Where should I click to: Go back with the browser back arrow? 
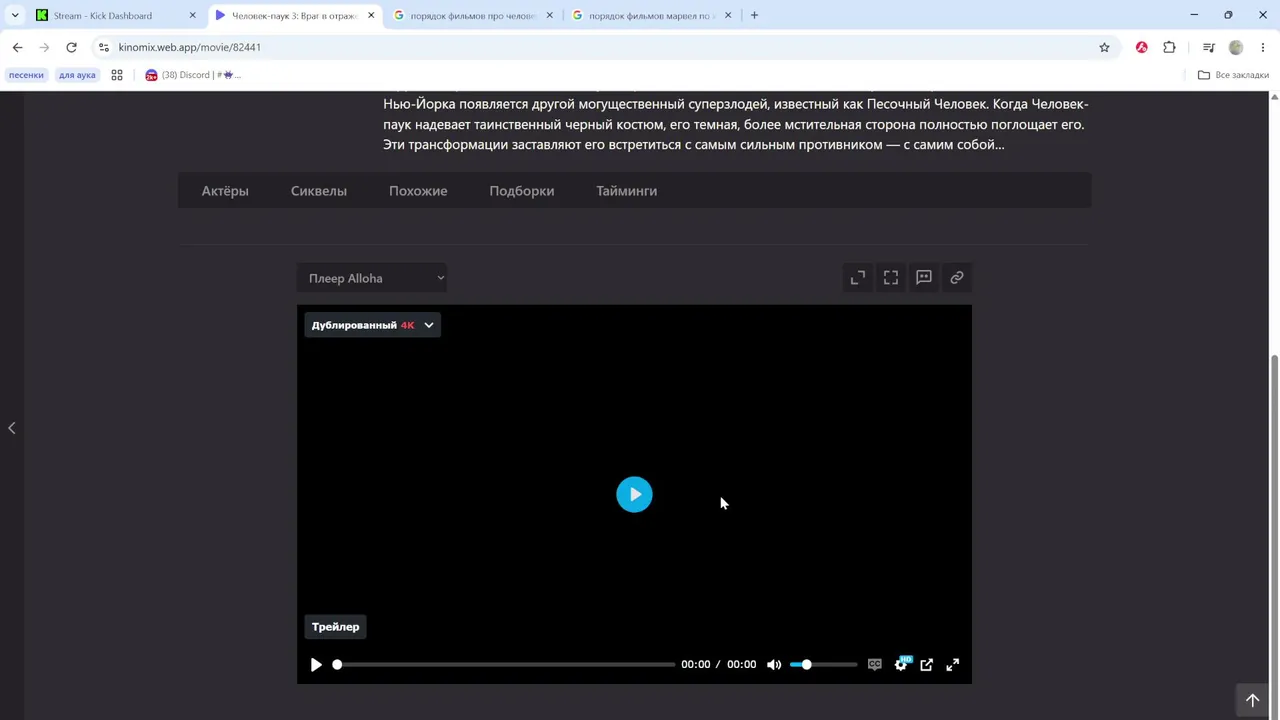coord(17,47)
